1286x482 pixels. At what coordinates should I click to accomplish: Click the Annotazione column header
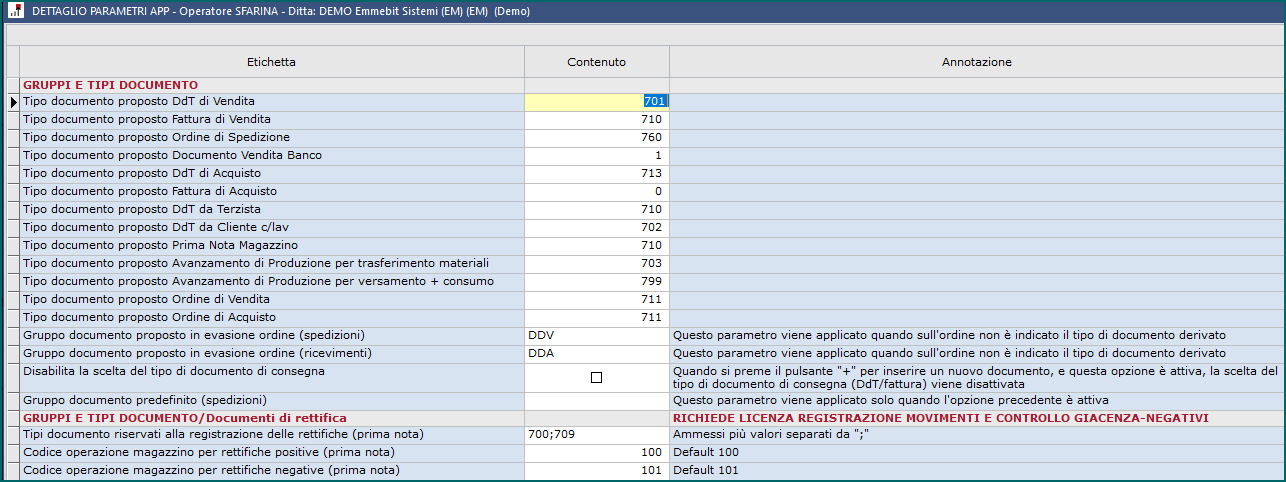[976, 62]
